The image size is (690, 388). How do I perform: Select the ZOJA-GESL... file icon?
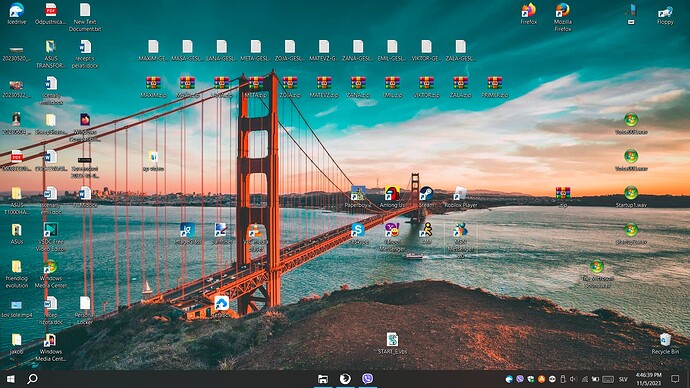pos(290,50)
